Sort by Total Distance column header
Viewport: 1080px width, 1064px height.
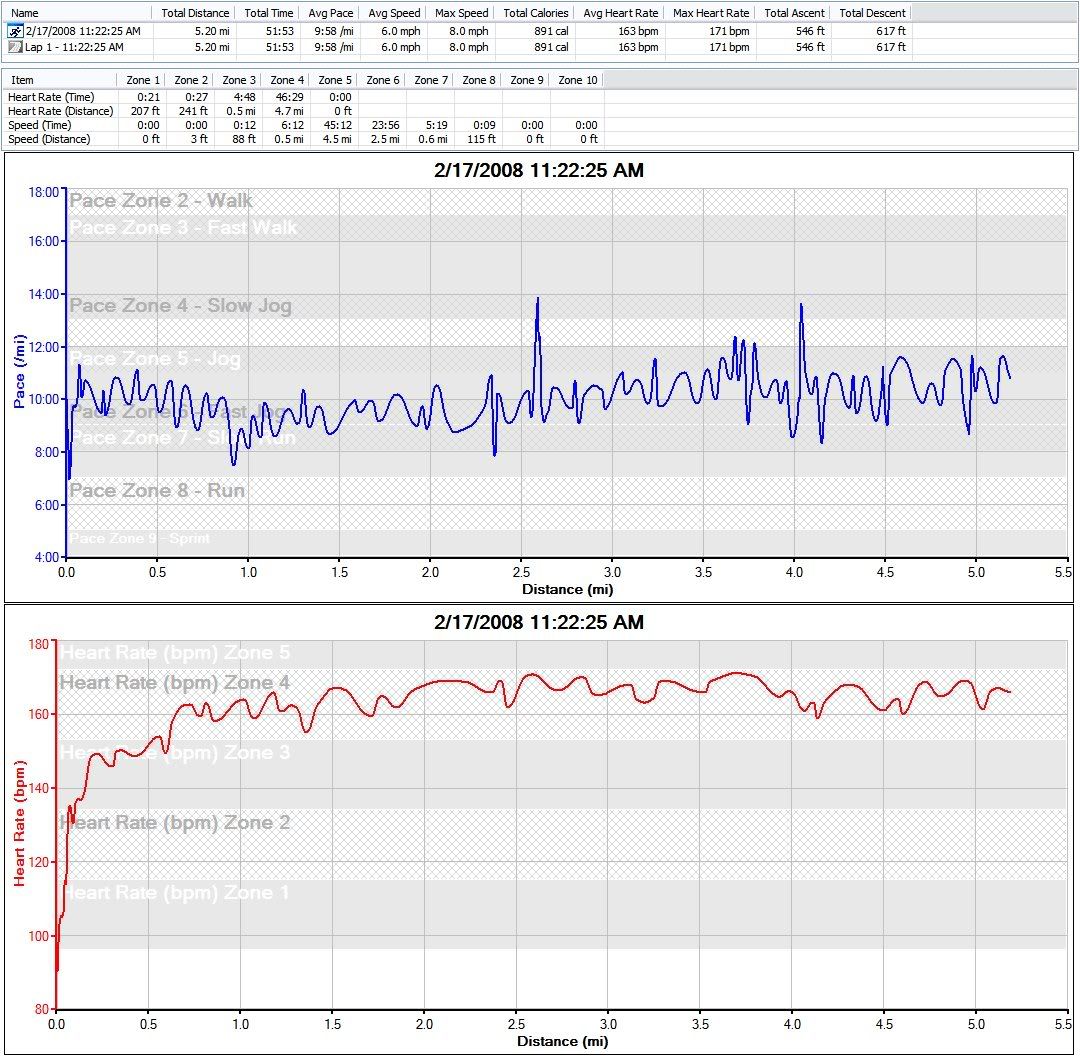(x=195, y=13)
